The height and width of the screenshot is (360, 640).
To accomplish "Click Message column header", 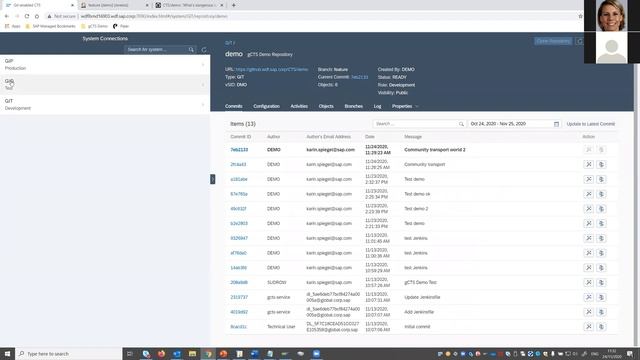I will point(413,137).
